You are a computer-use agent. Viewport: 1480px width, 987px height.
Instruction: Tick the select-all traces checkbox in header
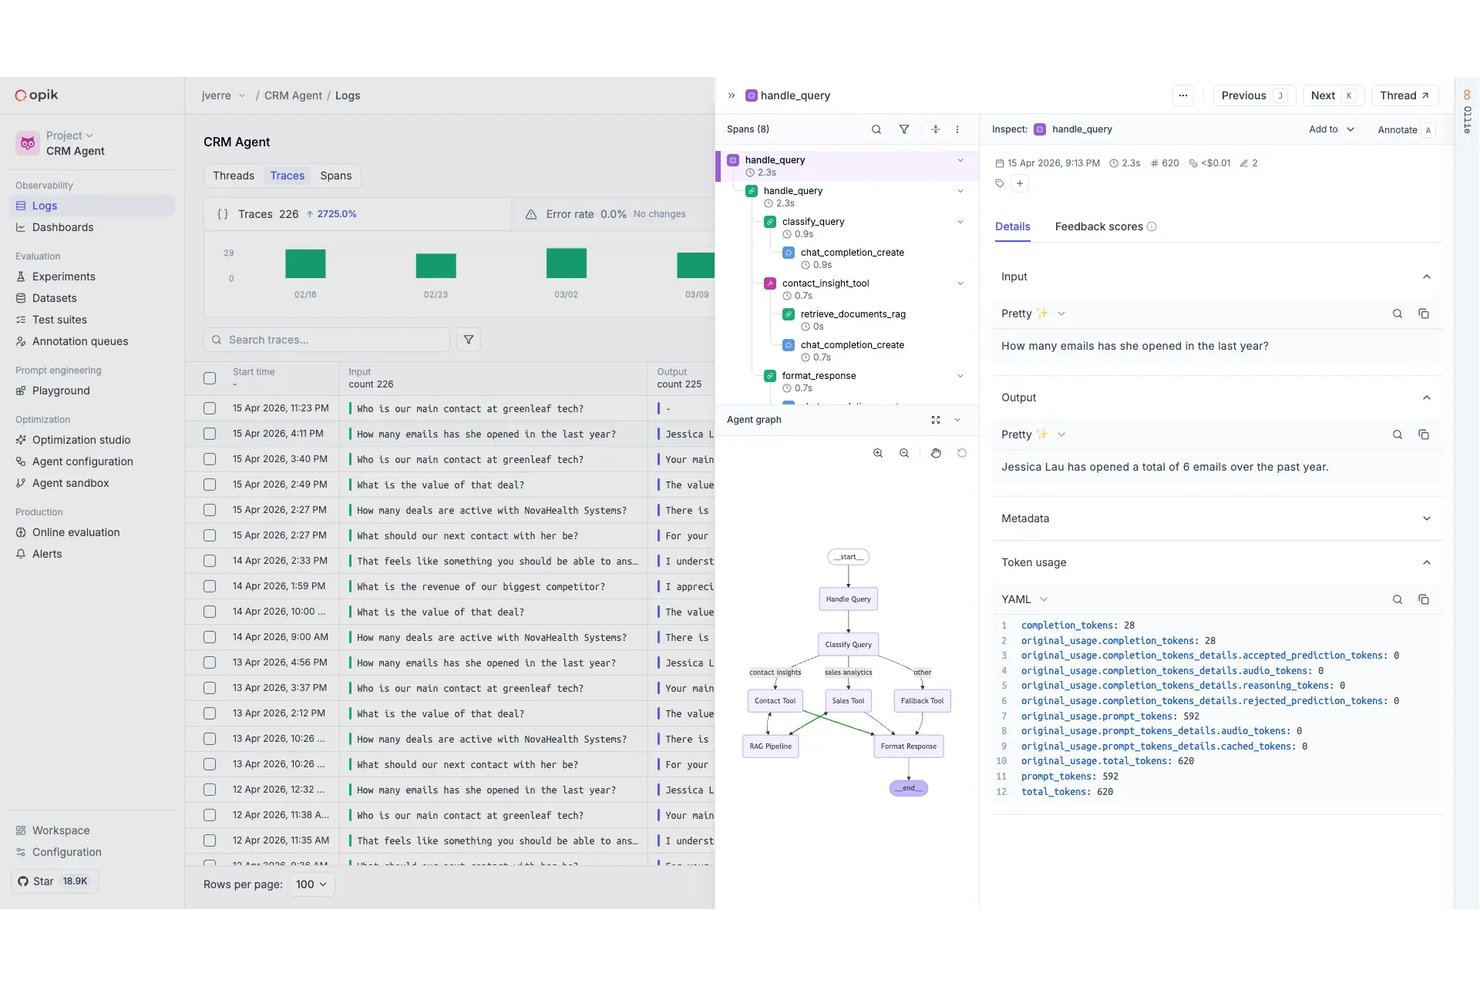pyautogui.click(x=210, y=378)
